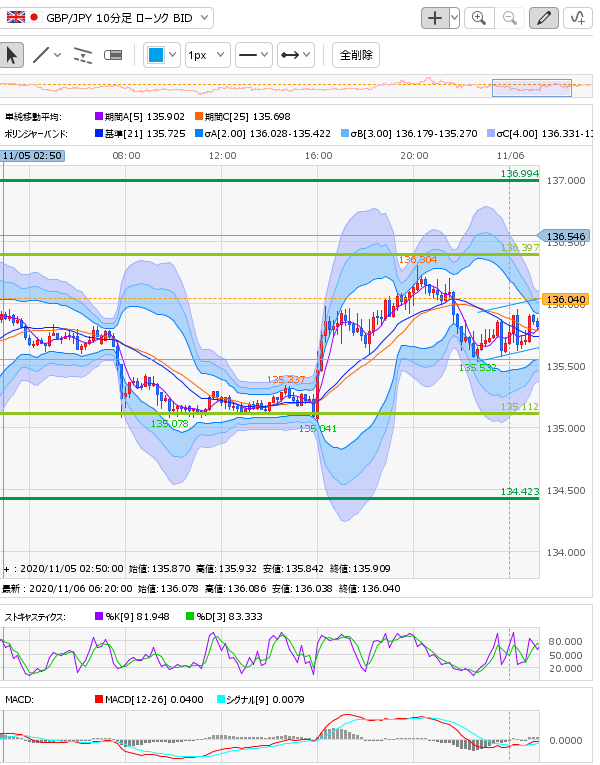Click the MACD[12-26] 0.0400 legend
This screenshot has height=765, width=600.
pos(149,700)
